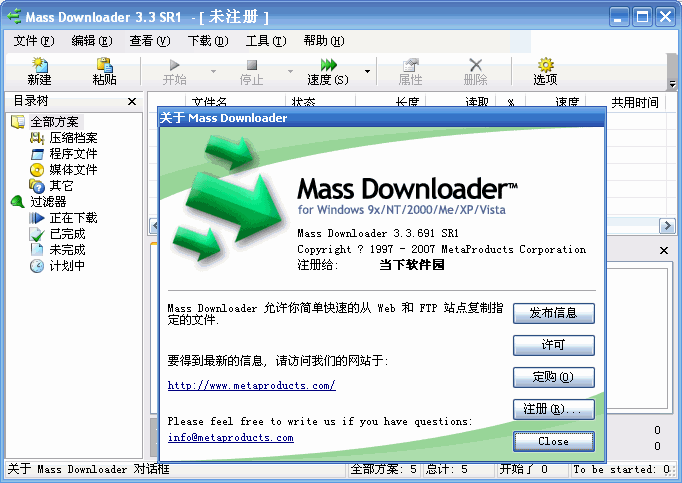Open the Stop button dropdown arrow
Screen dimensions: 682x483
[290, 70]
